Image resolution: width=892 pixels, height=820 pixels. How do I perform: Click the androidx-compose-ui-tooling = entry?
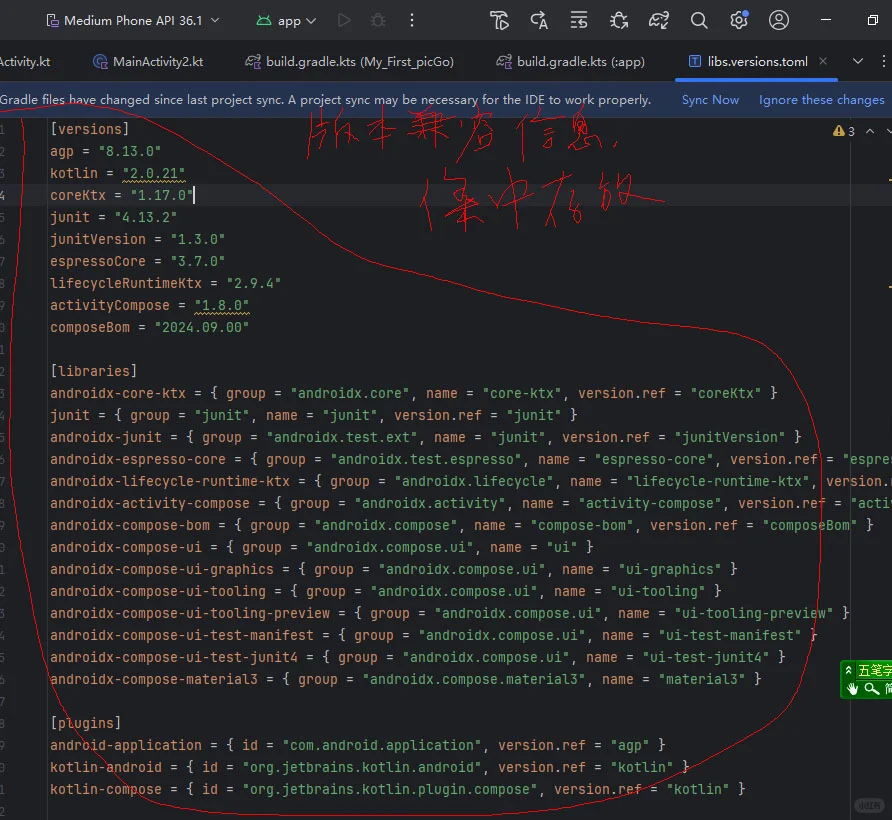coord(386,591)
